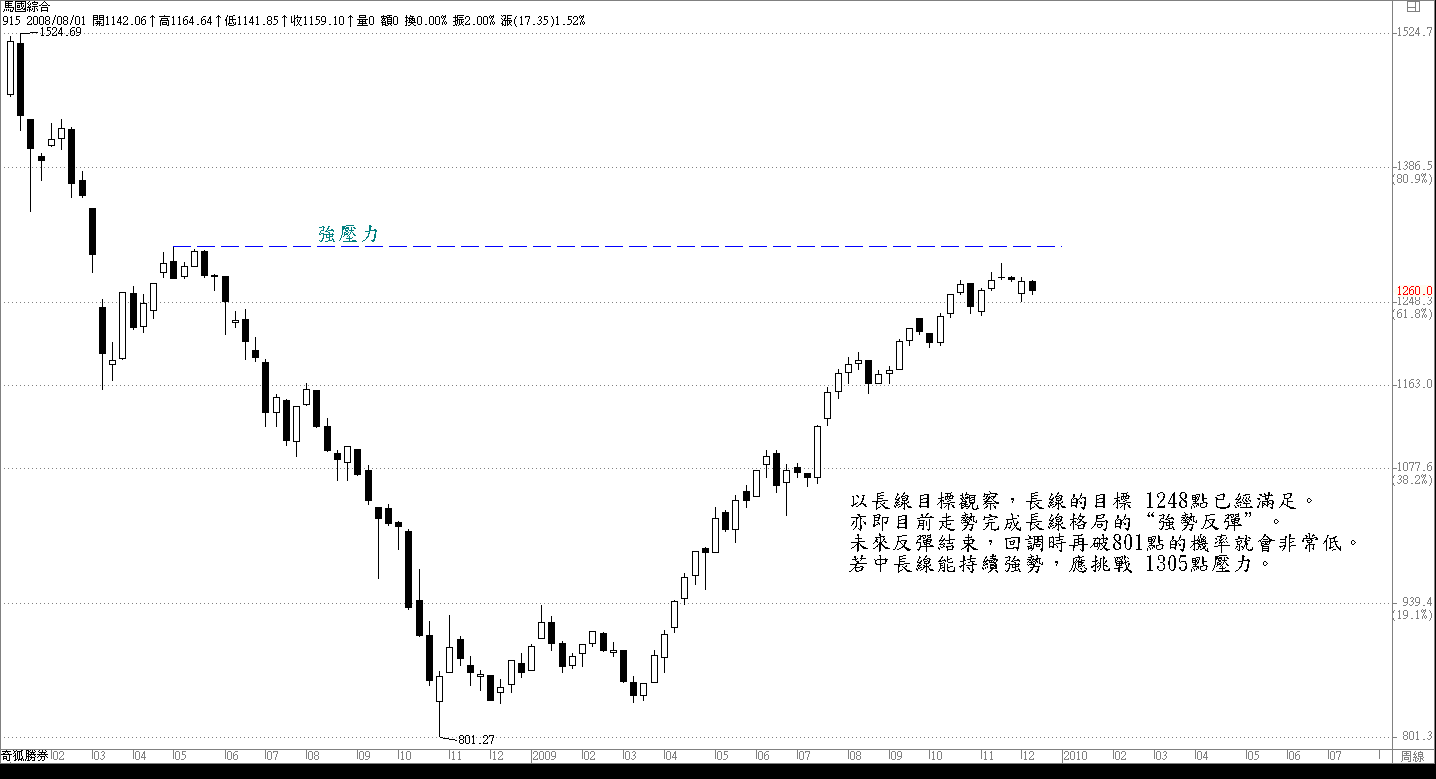Select annotation line mentioning “強勢反彈”
Image resolution: width=1436 pixels, height=779 pixels.
click(1066, 521)
